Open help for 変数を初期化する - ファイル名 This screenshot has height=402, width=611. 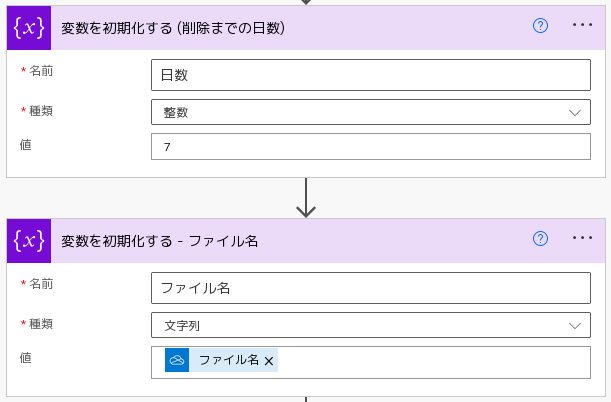point(540,238)
